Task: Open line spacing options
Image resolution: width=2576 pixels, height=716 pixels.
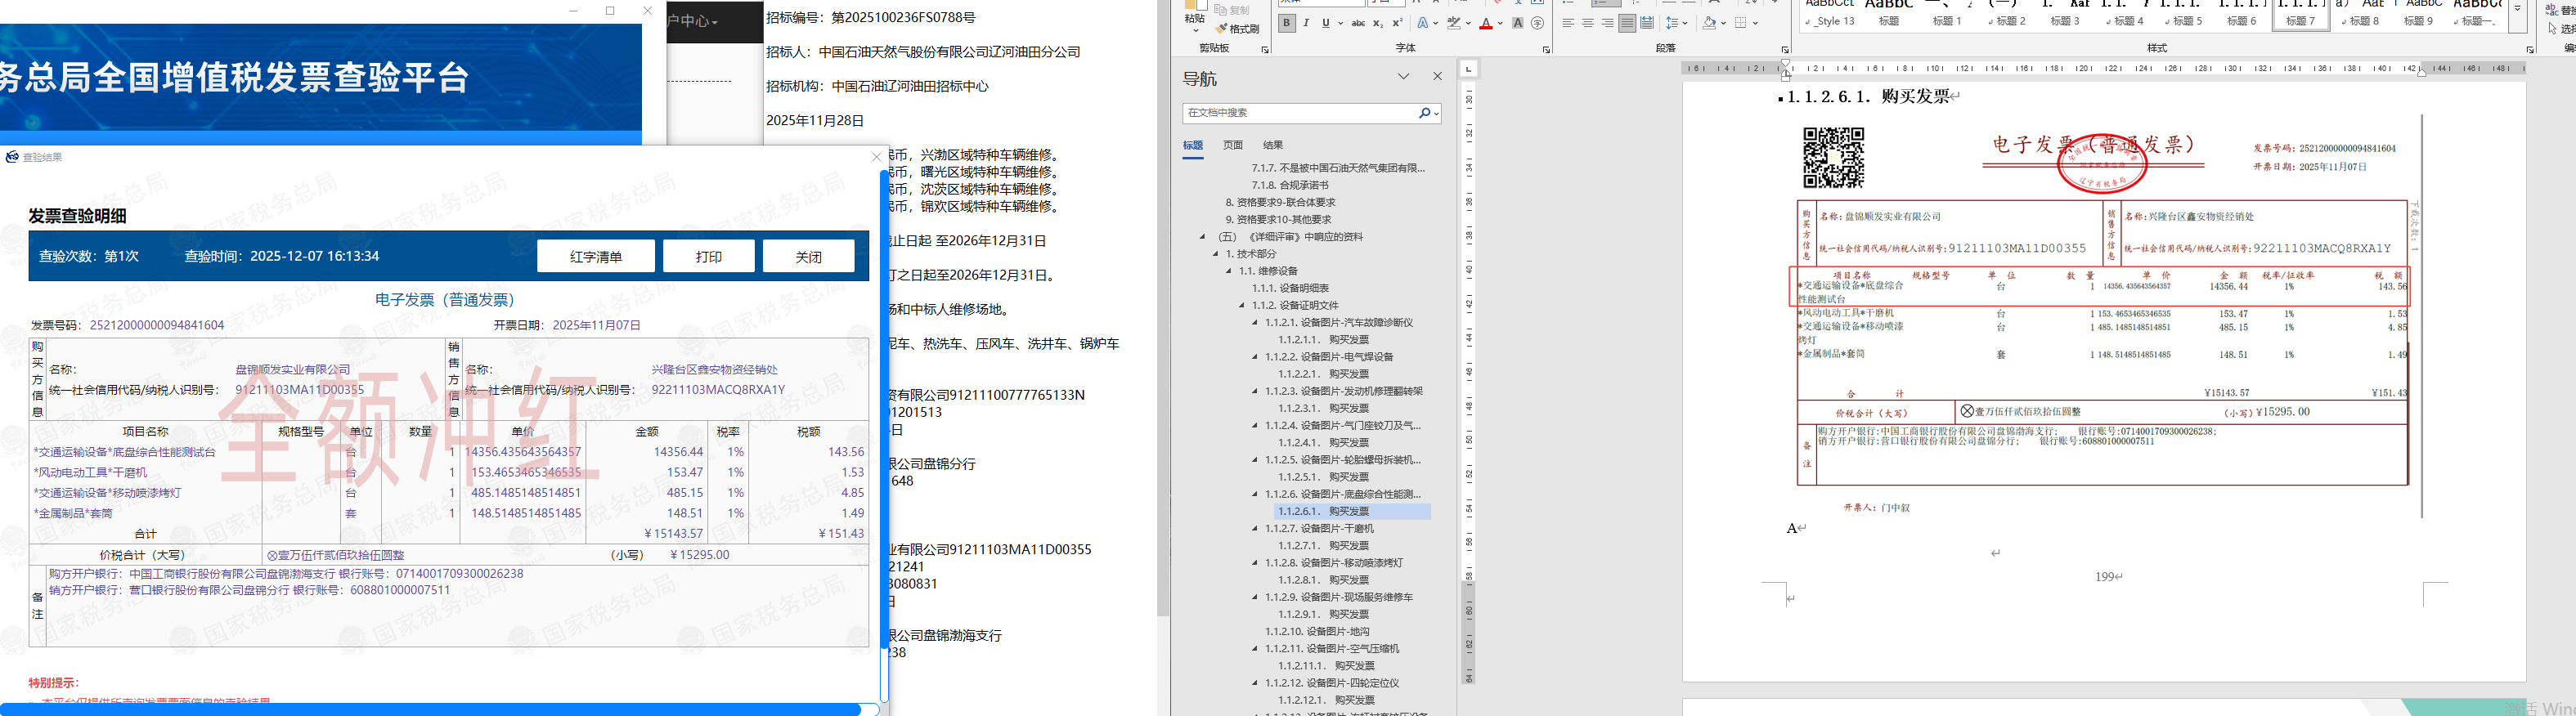Action: pos(1673,23)
